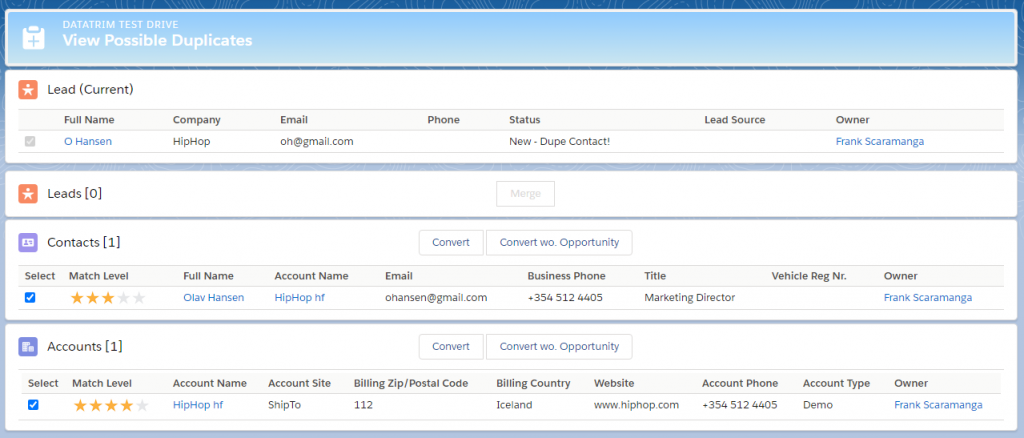Open Frank Scaramanga owner link for lead
The image size is (1024, 438).
(x=880, y=141)
